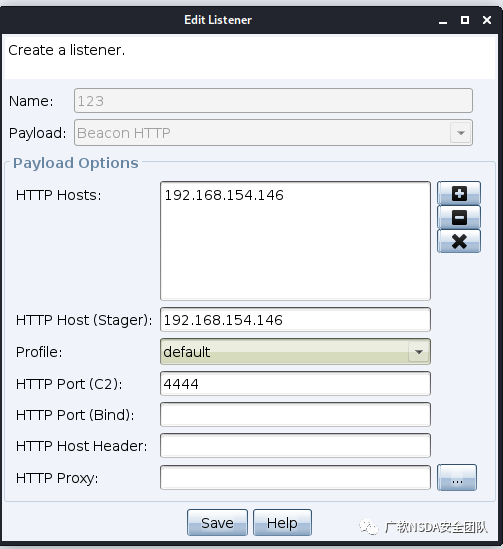
Task: Minimize the Edit Listener window
Action: (x=443, y=20)
